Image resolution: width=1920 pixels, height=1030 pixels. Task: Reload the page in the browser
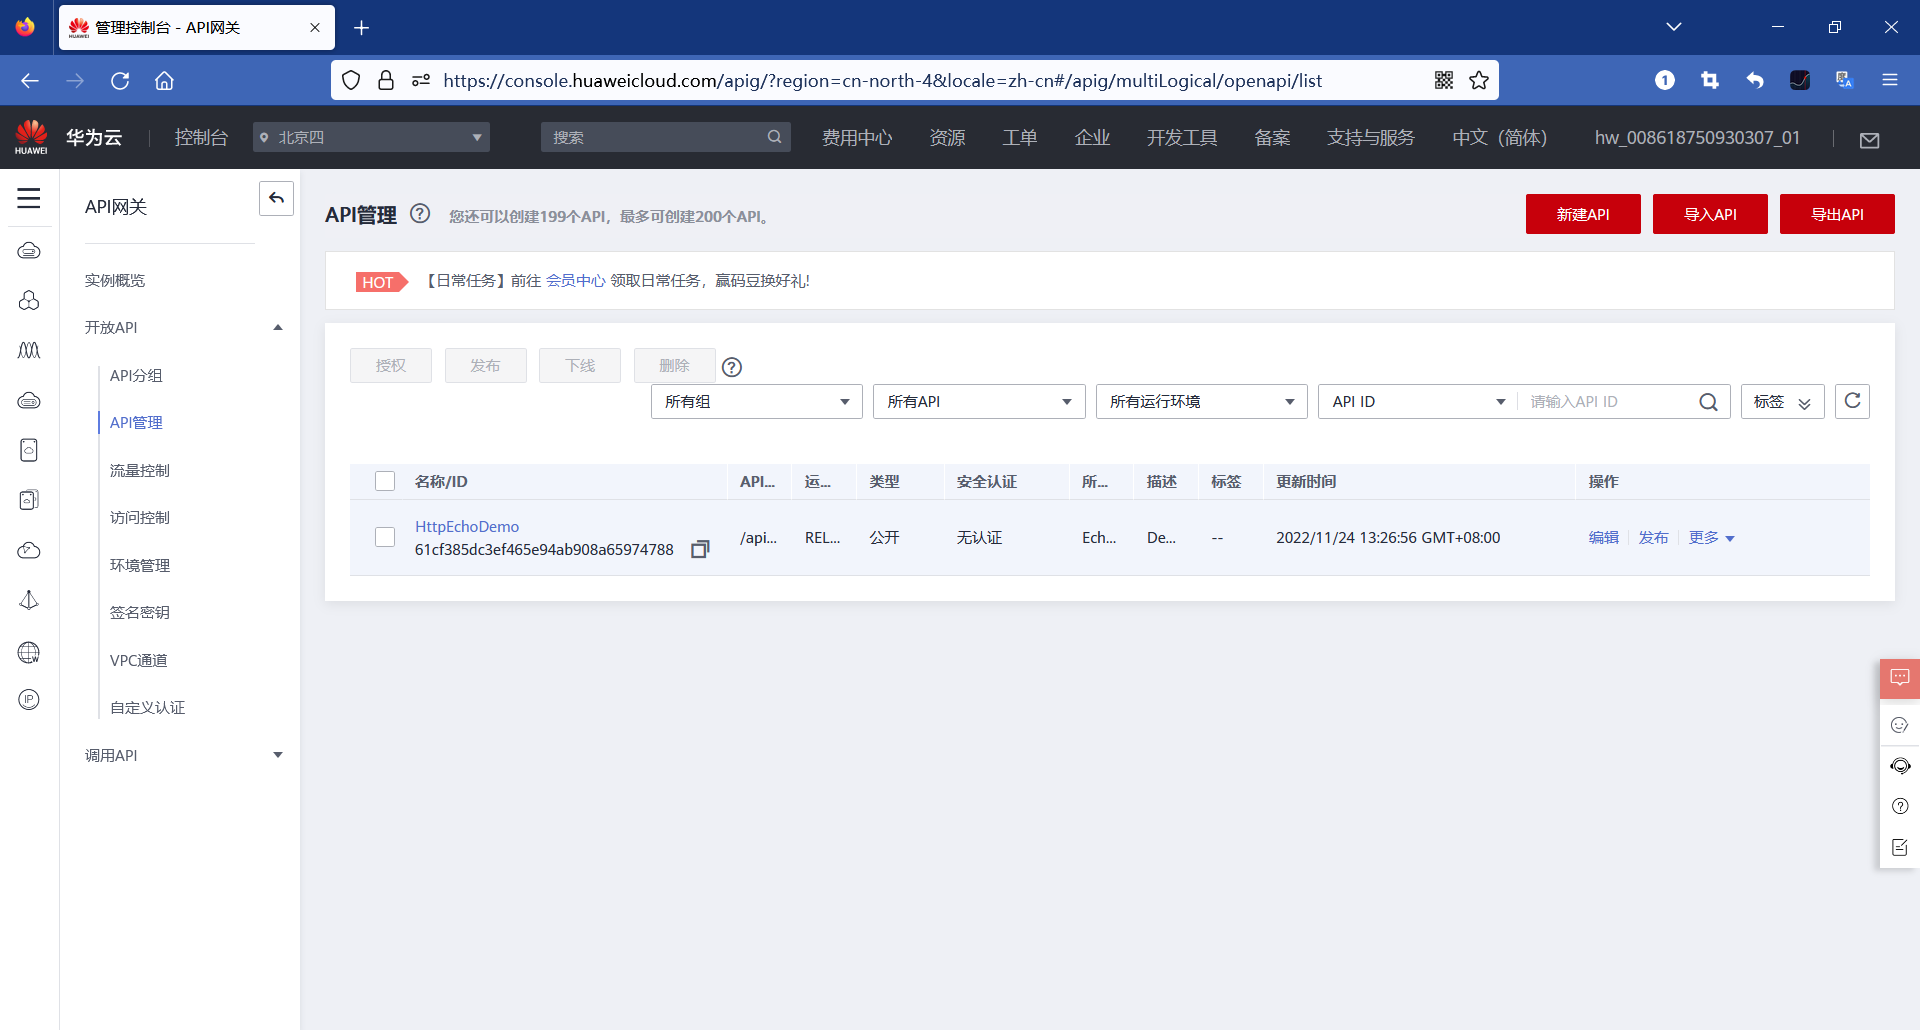click(x=120, y=81)
